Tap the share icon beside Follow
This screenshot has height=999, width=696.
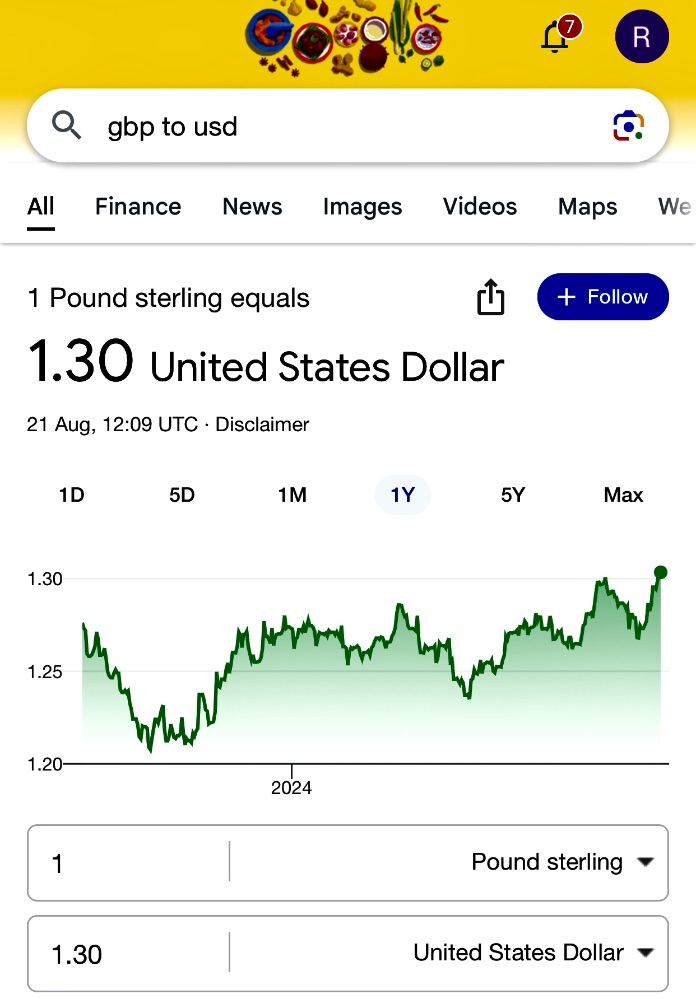point(491,297)
